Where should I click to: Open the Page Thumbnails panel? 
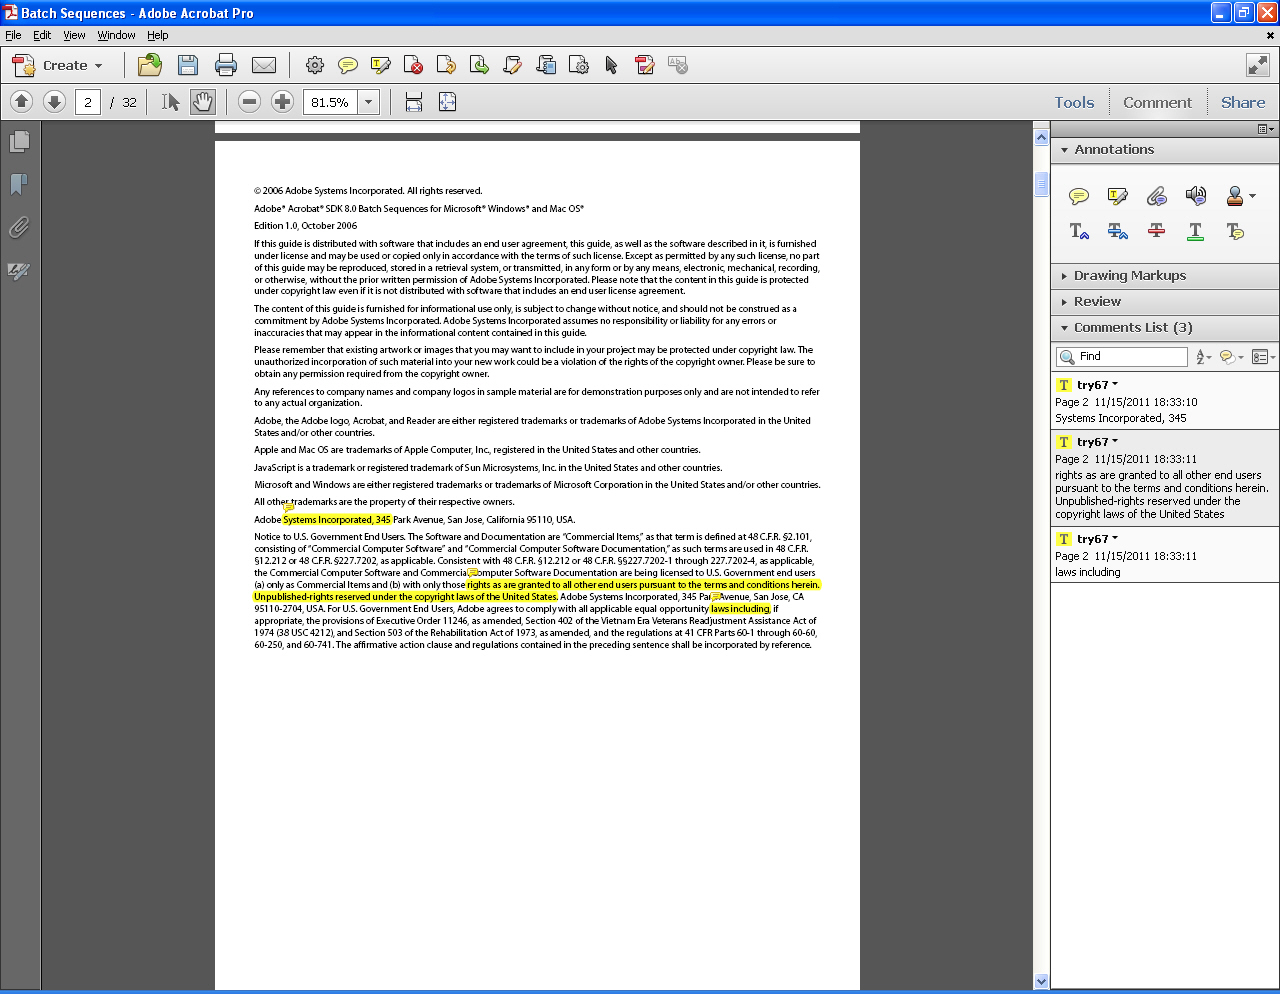click(19, 142)
